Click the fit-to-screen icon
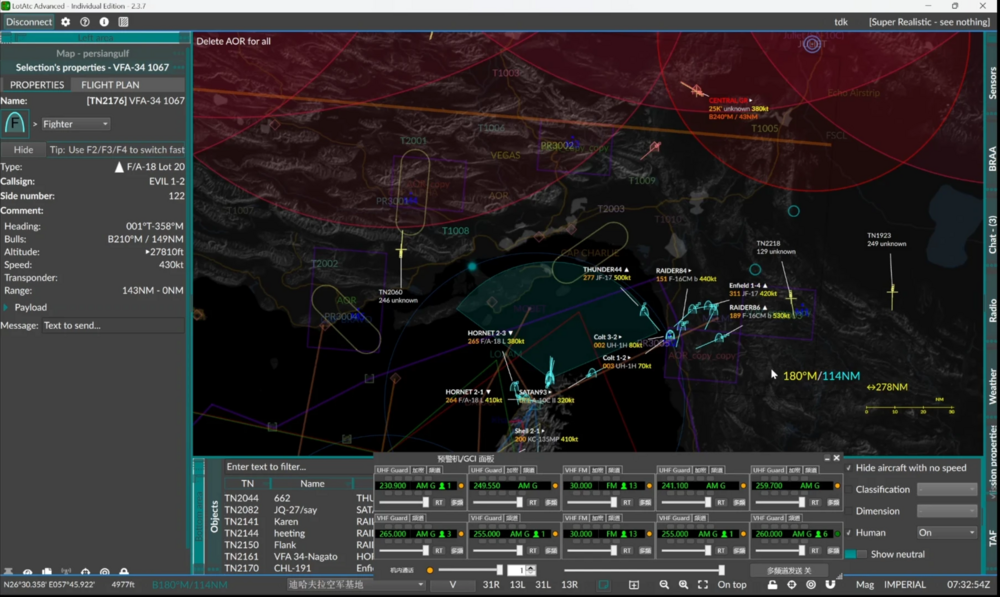 click(703, 585)
